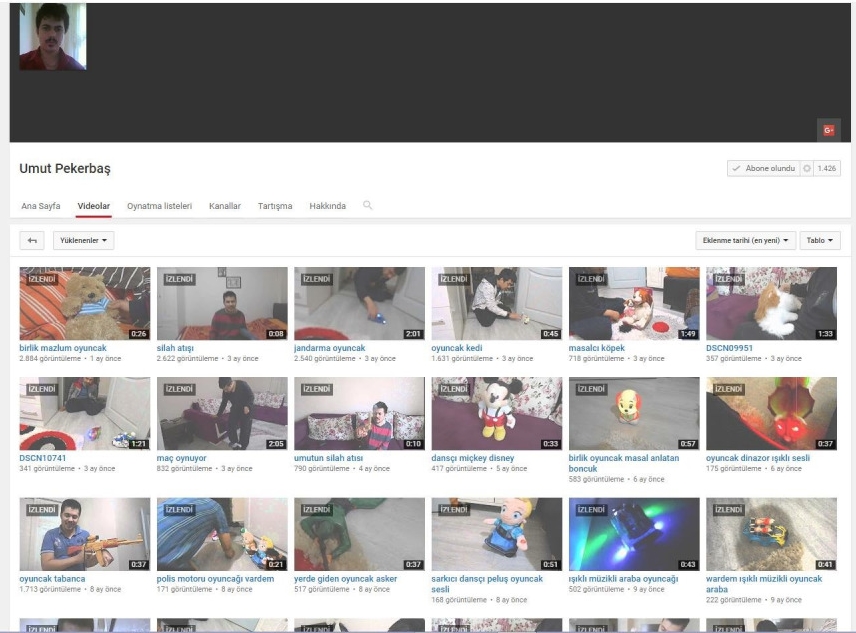Play teddy bear thumbnail of birlik mazlum oyuncak
Image resolution: width=856 pixels, height=633 pixels.
coord(85,303)
